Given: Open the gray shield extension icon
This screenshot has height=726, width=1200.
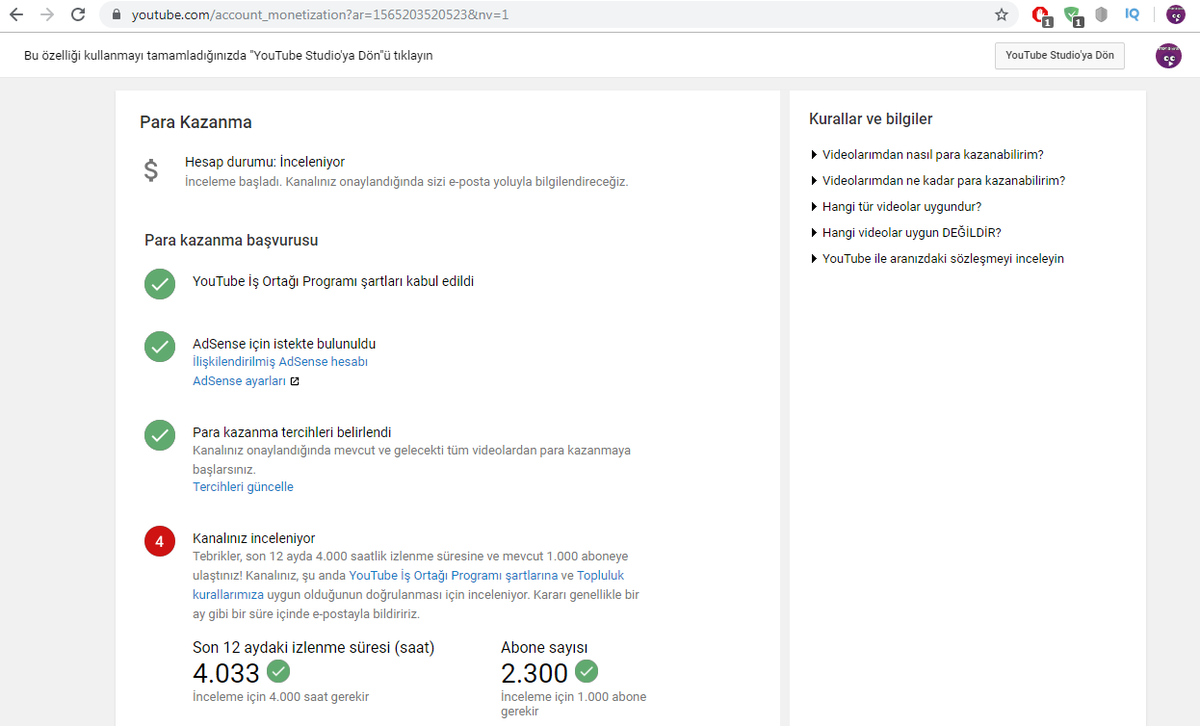Looking at the screenshot, I should [x=1101, y=15].
